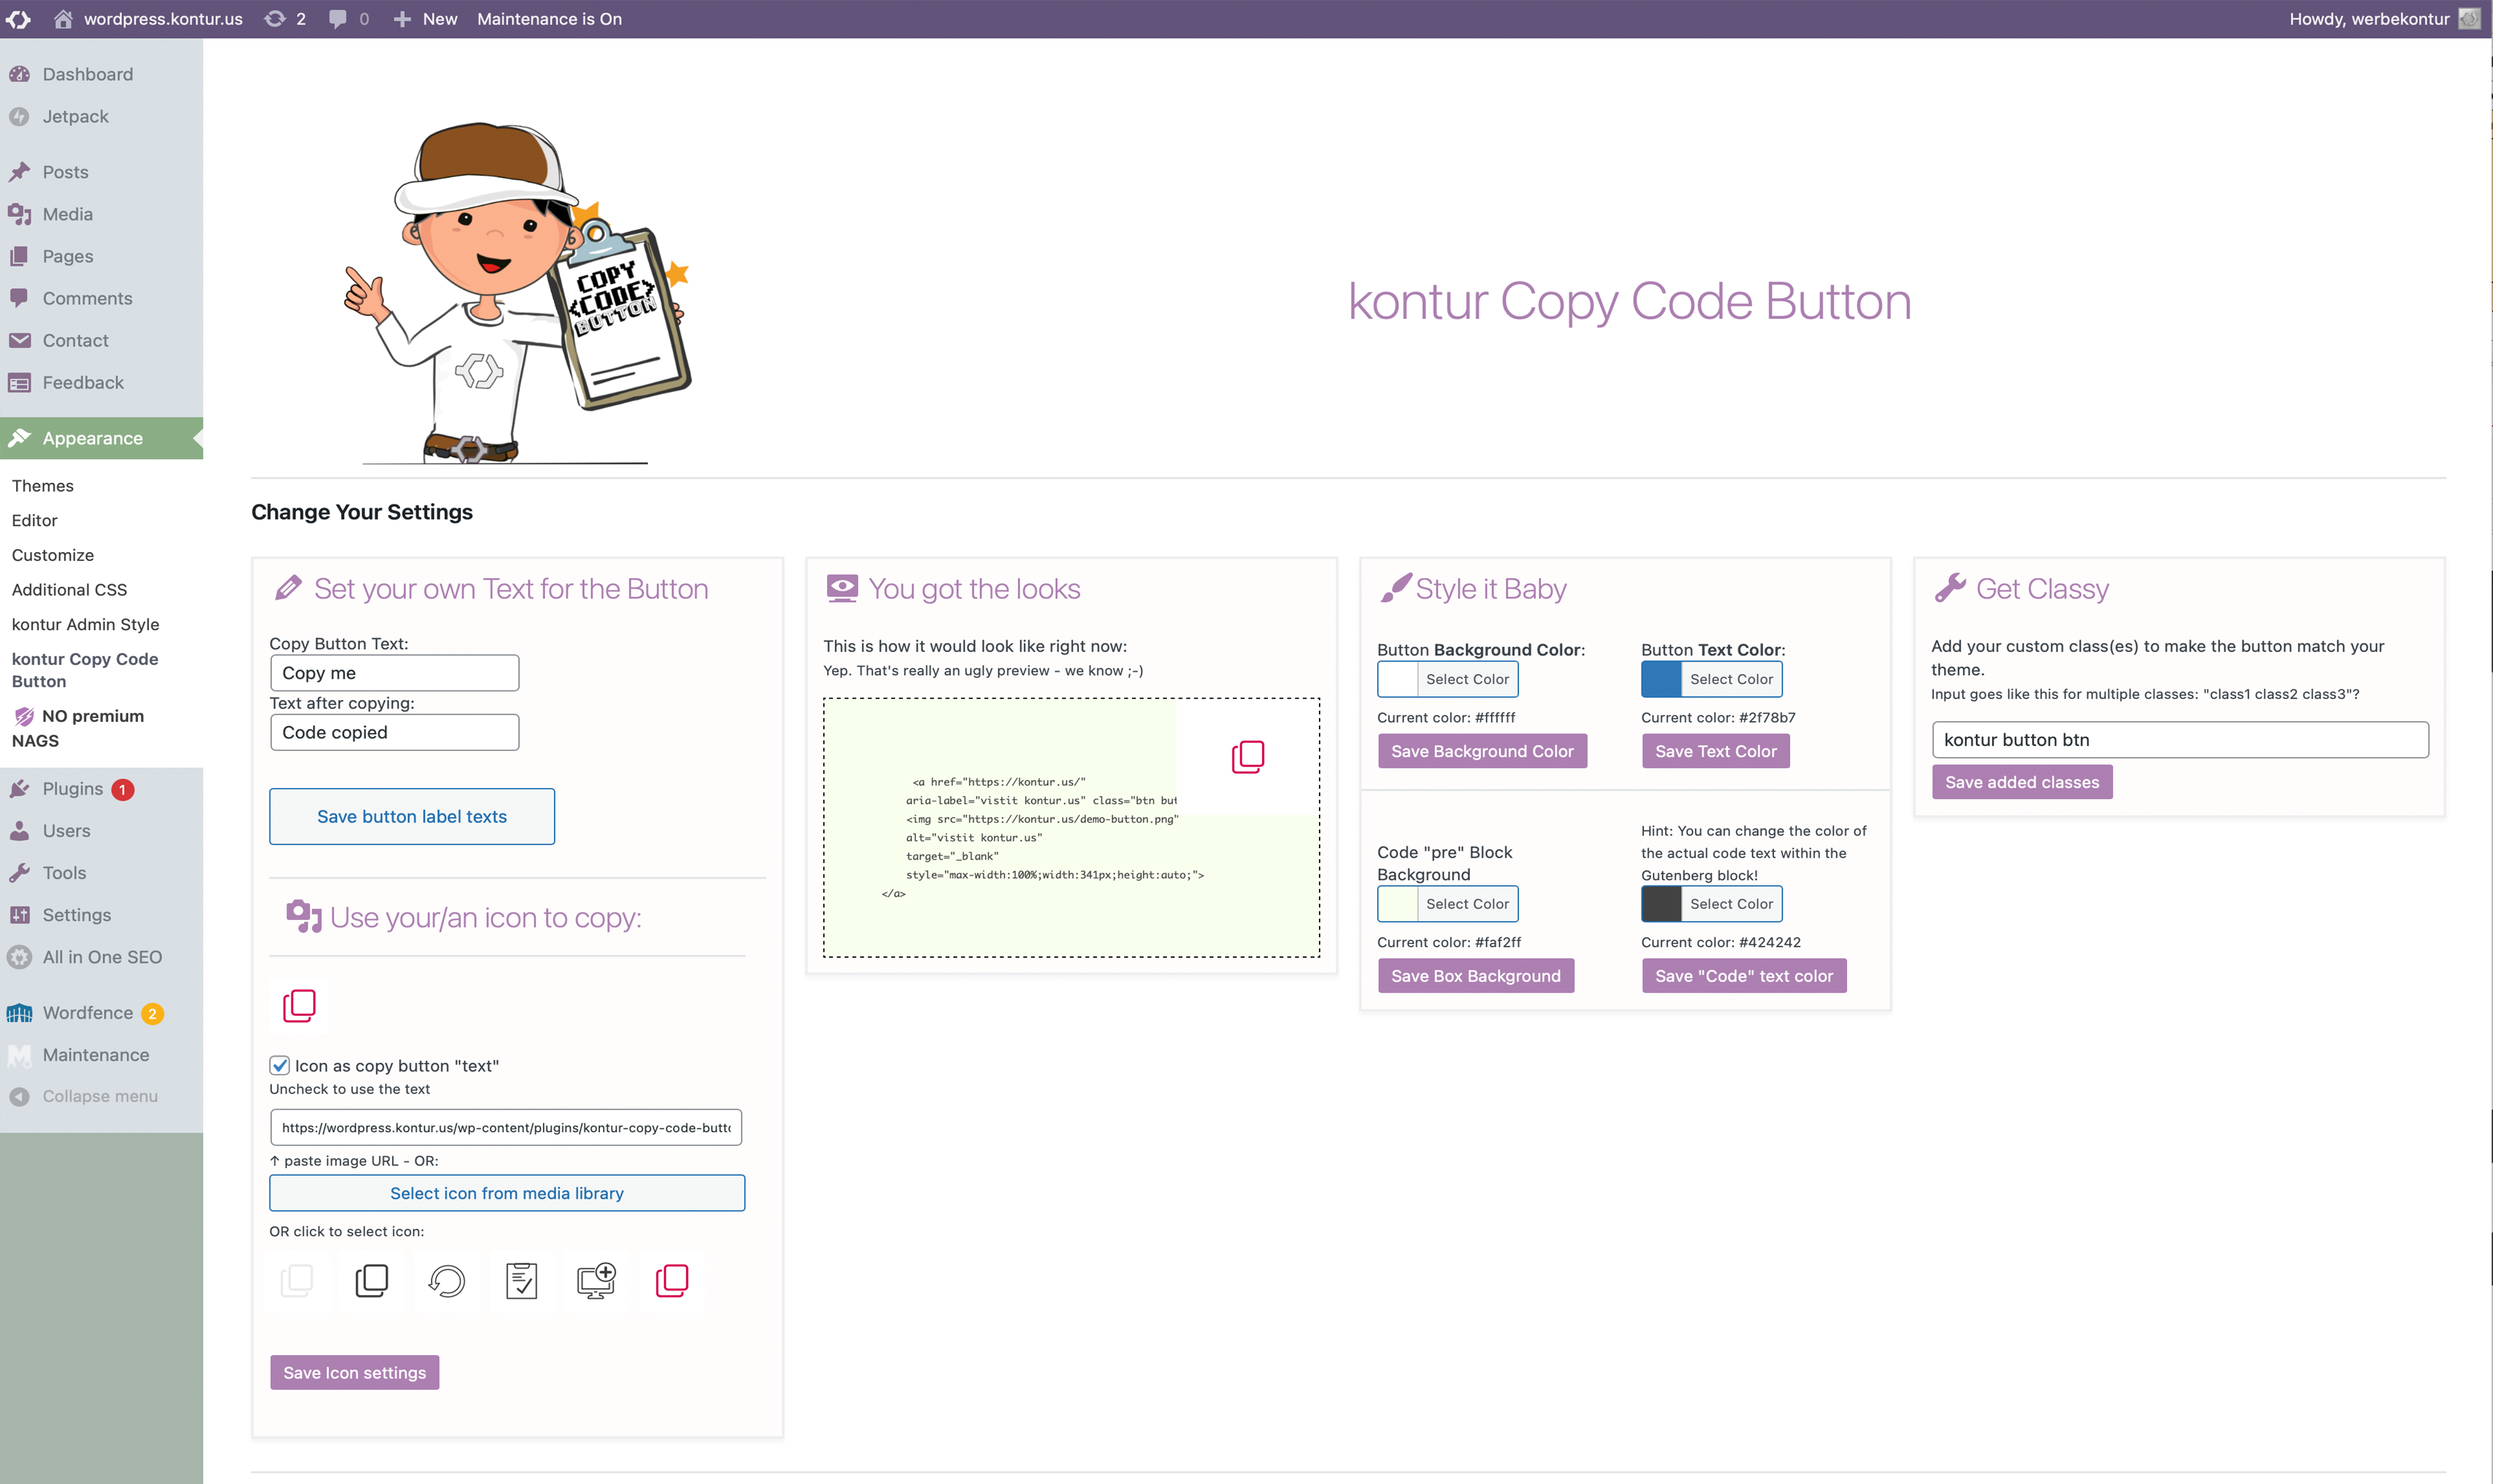Select the circular arrow refresh icon
Screen dimensions: 2493x1484
point(447,1280)
